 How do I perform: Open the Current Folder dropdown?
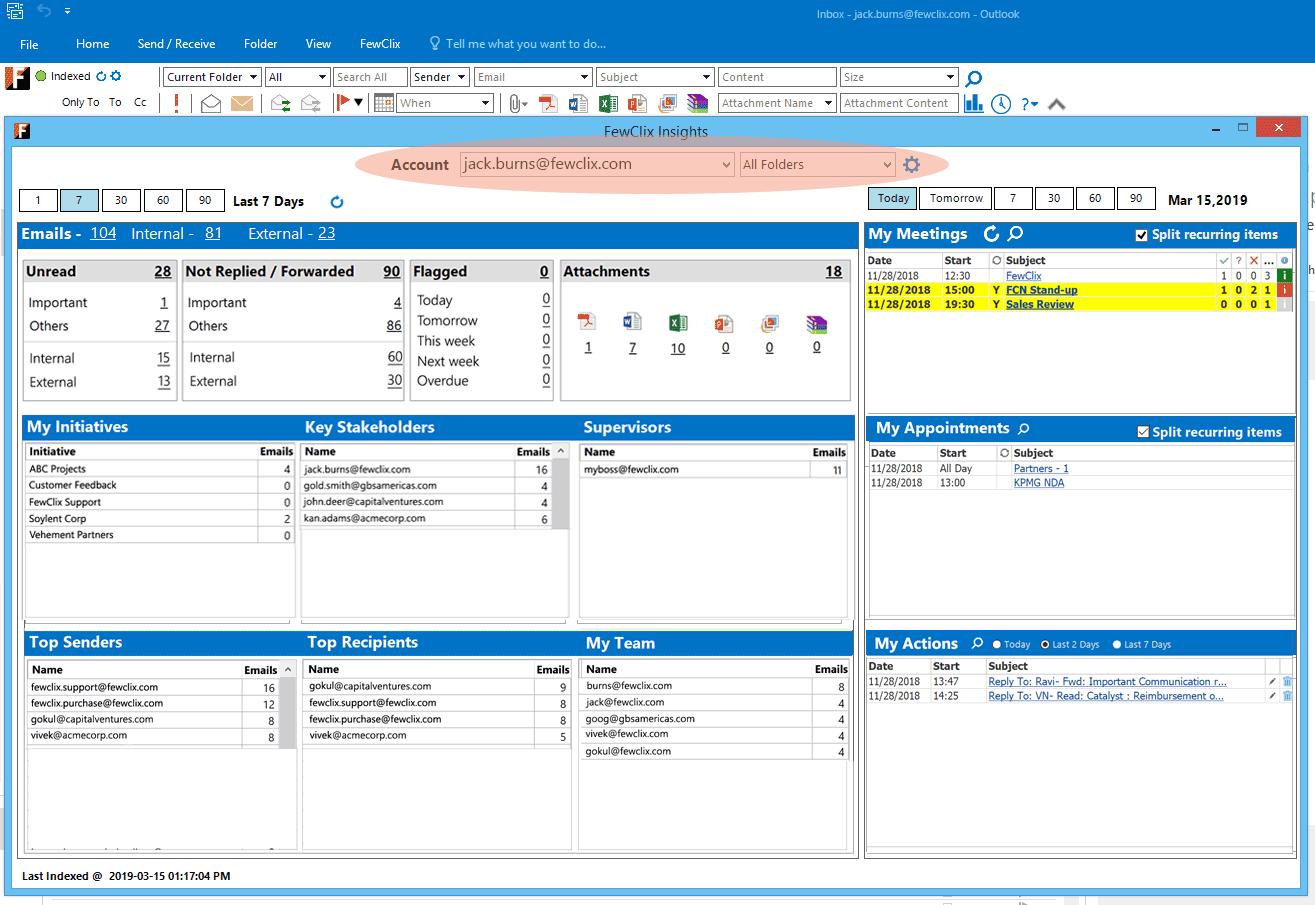tap(212, 77)
